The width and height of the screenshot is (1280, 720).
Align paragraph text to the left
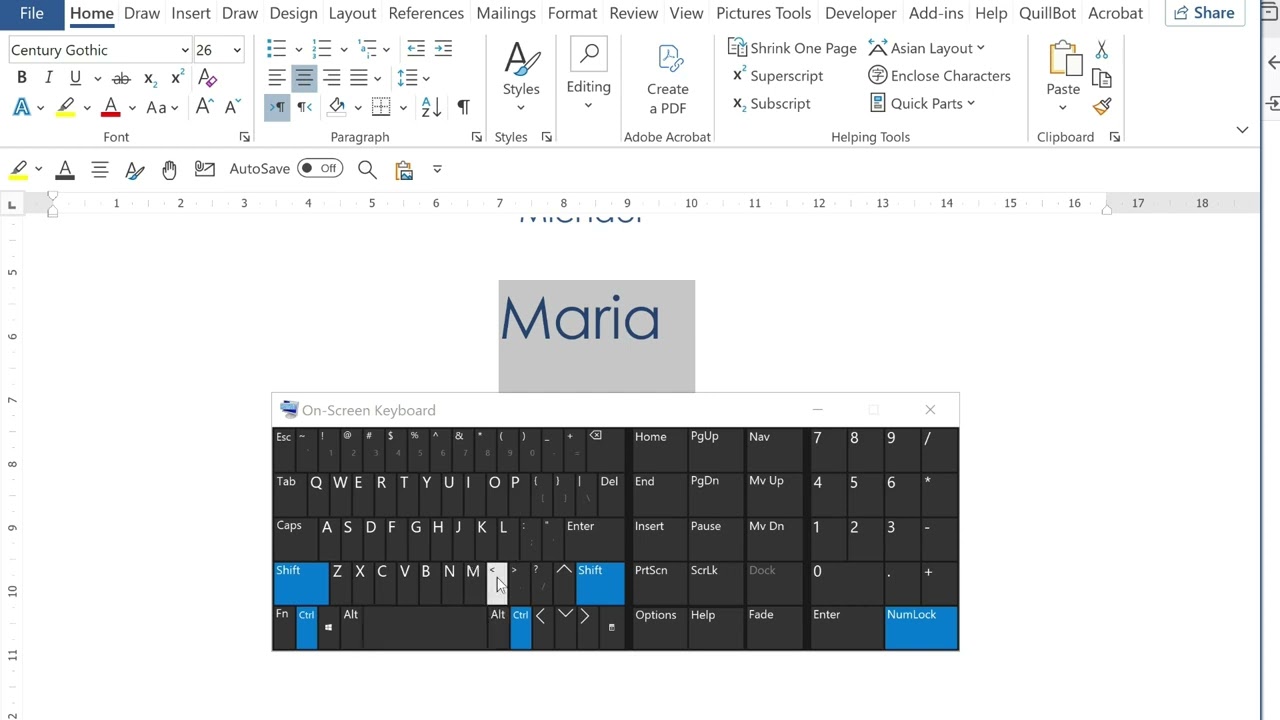[x=277, y=78]
